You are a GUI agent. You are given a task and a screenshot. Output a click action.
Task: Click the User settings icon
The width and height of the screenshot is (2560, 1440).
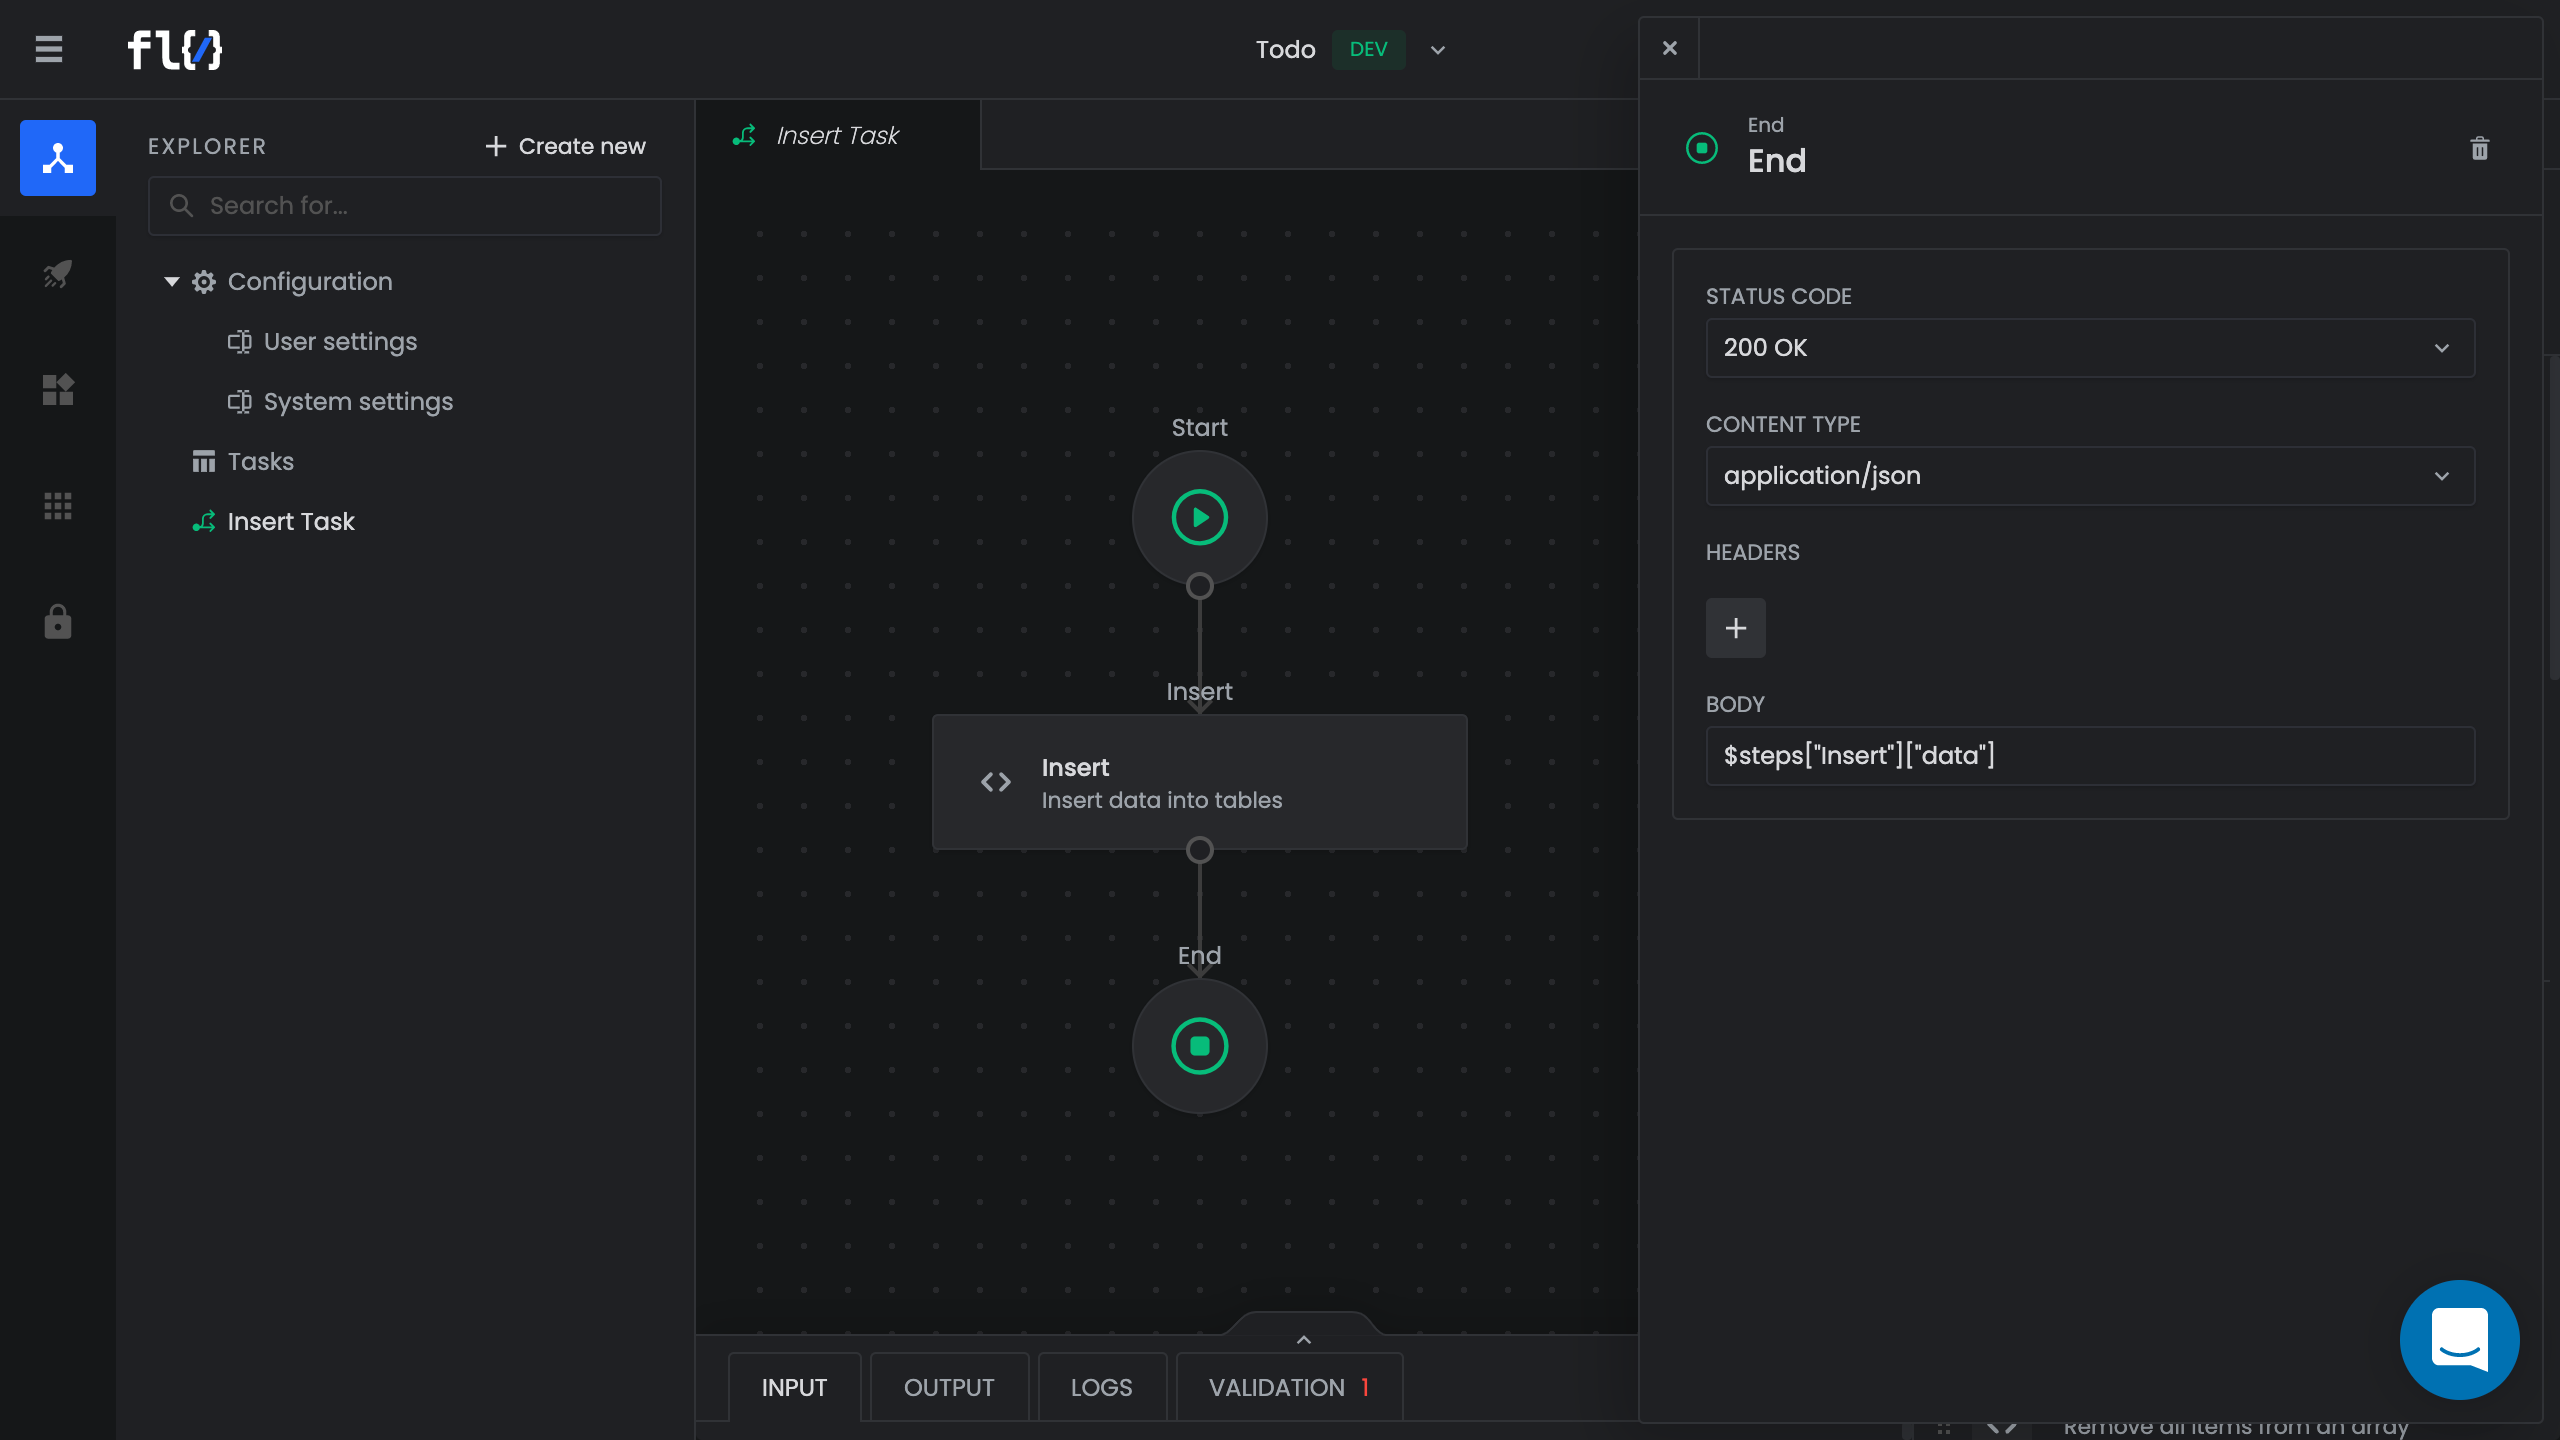(x=240, y=342)
